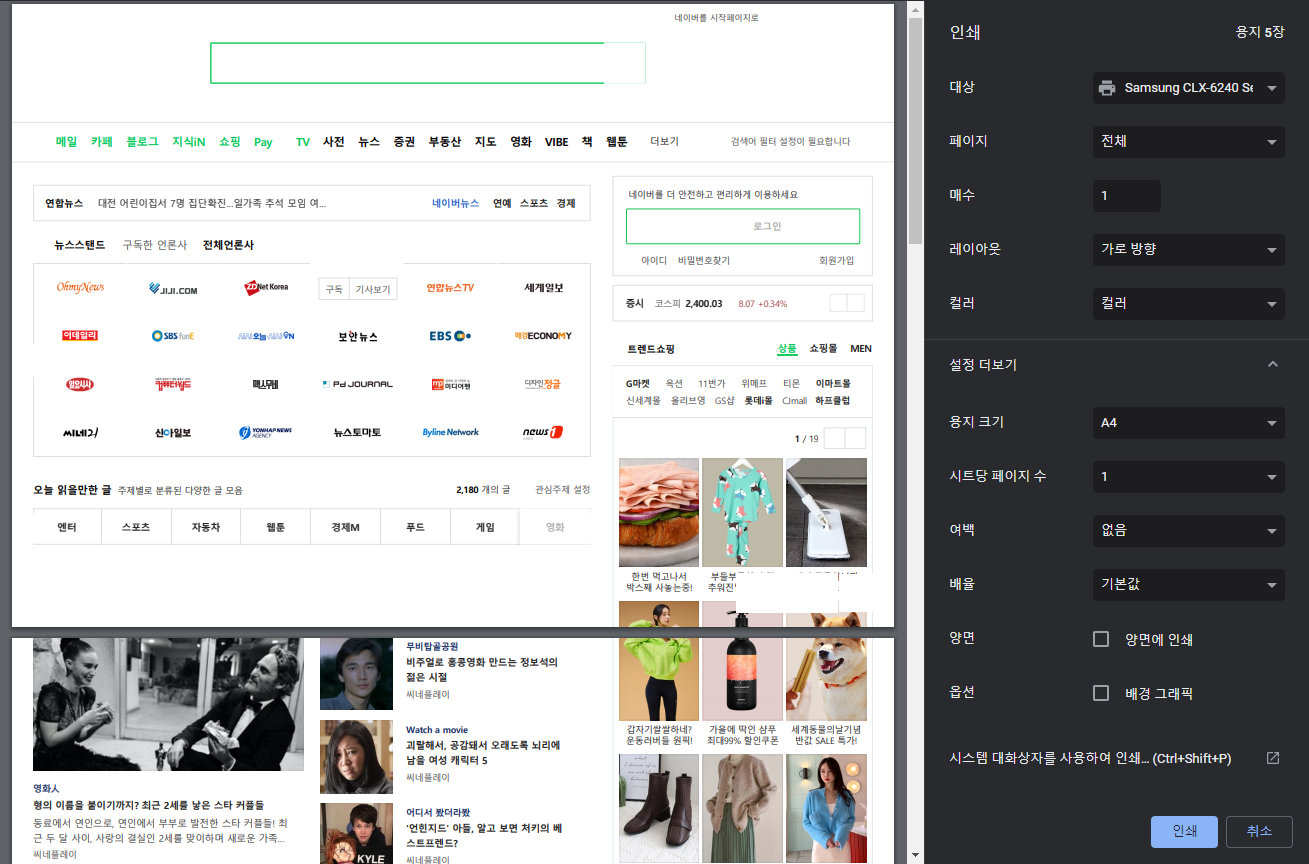Viewport: 1309px width, 864px height.
Task: Click the 이데일리 red logo
Action: 80,335
